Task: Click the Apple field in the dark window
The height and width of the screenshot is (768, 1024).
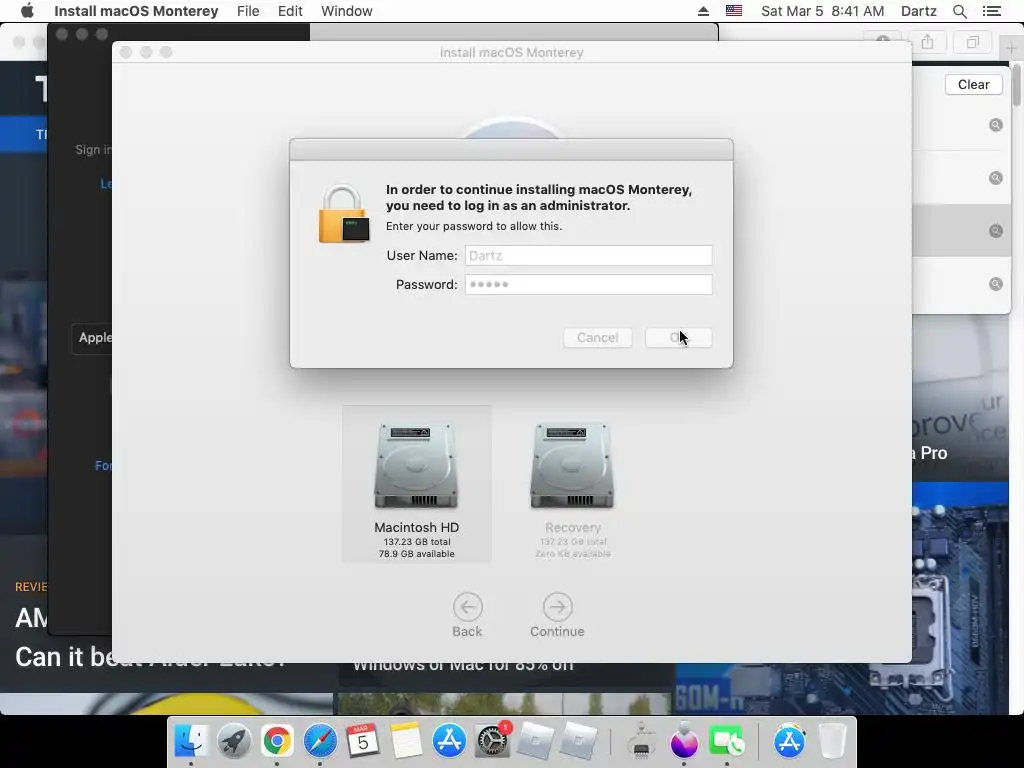Action: pos(91,338)
